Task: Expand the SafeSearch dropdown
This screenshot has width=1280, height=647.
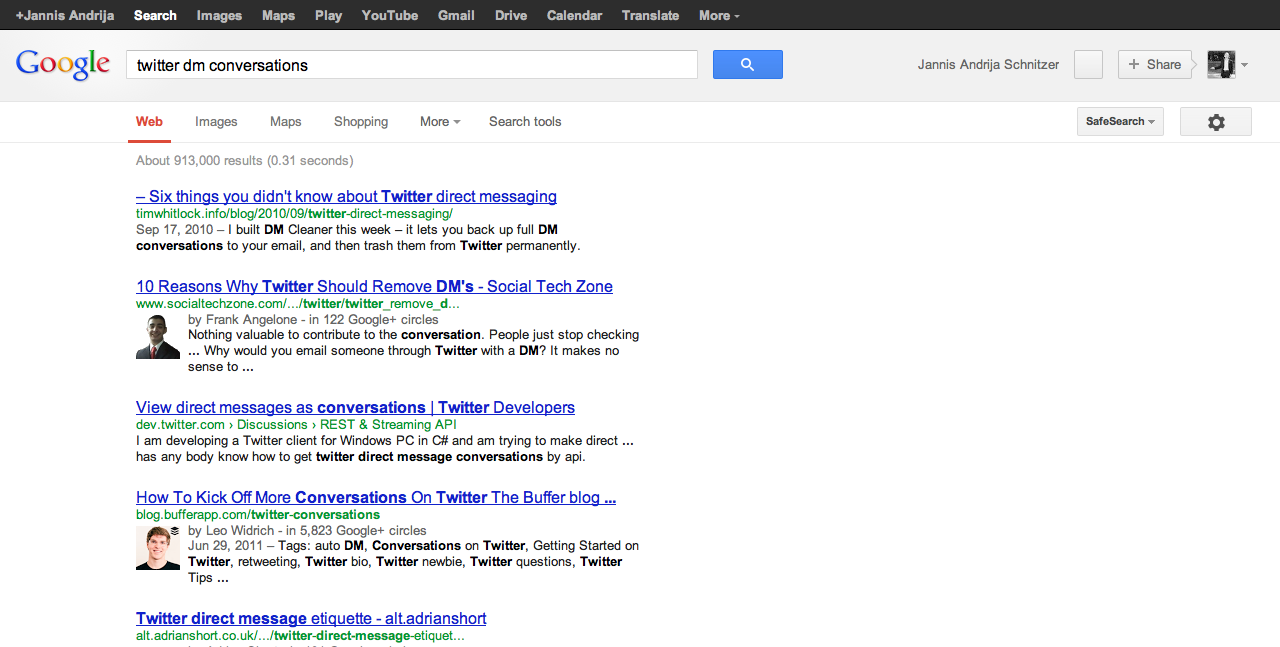Action: click(1120, 122)
